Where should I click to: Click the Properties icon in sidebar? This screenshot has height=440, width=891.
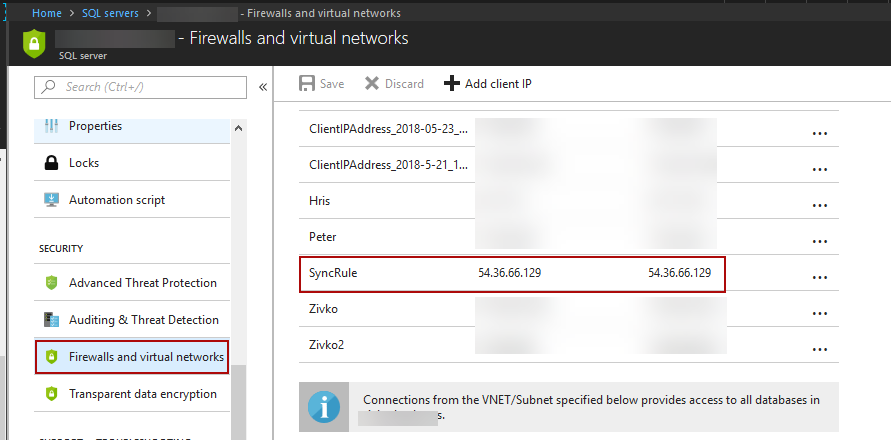(x=51, y=127)
